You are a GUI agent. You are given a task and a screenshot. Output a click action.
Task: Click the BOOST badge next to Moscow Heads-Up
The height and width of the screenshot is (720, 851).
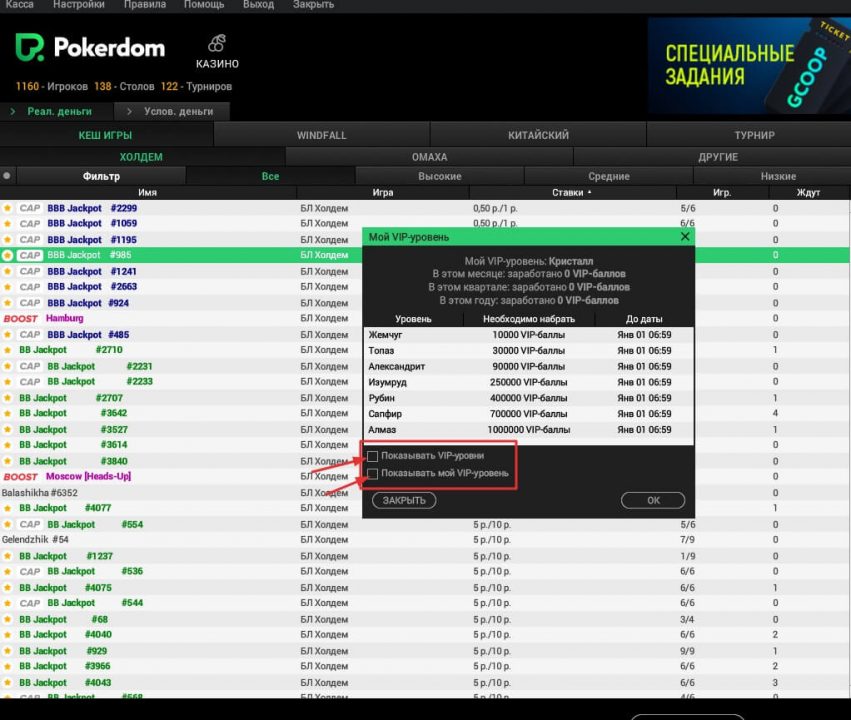[20, 477]
